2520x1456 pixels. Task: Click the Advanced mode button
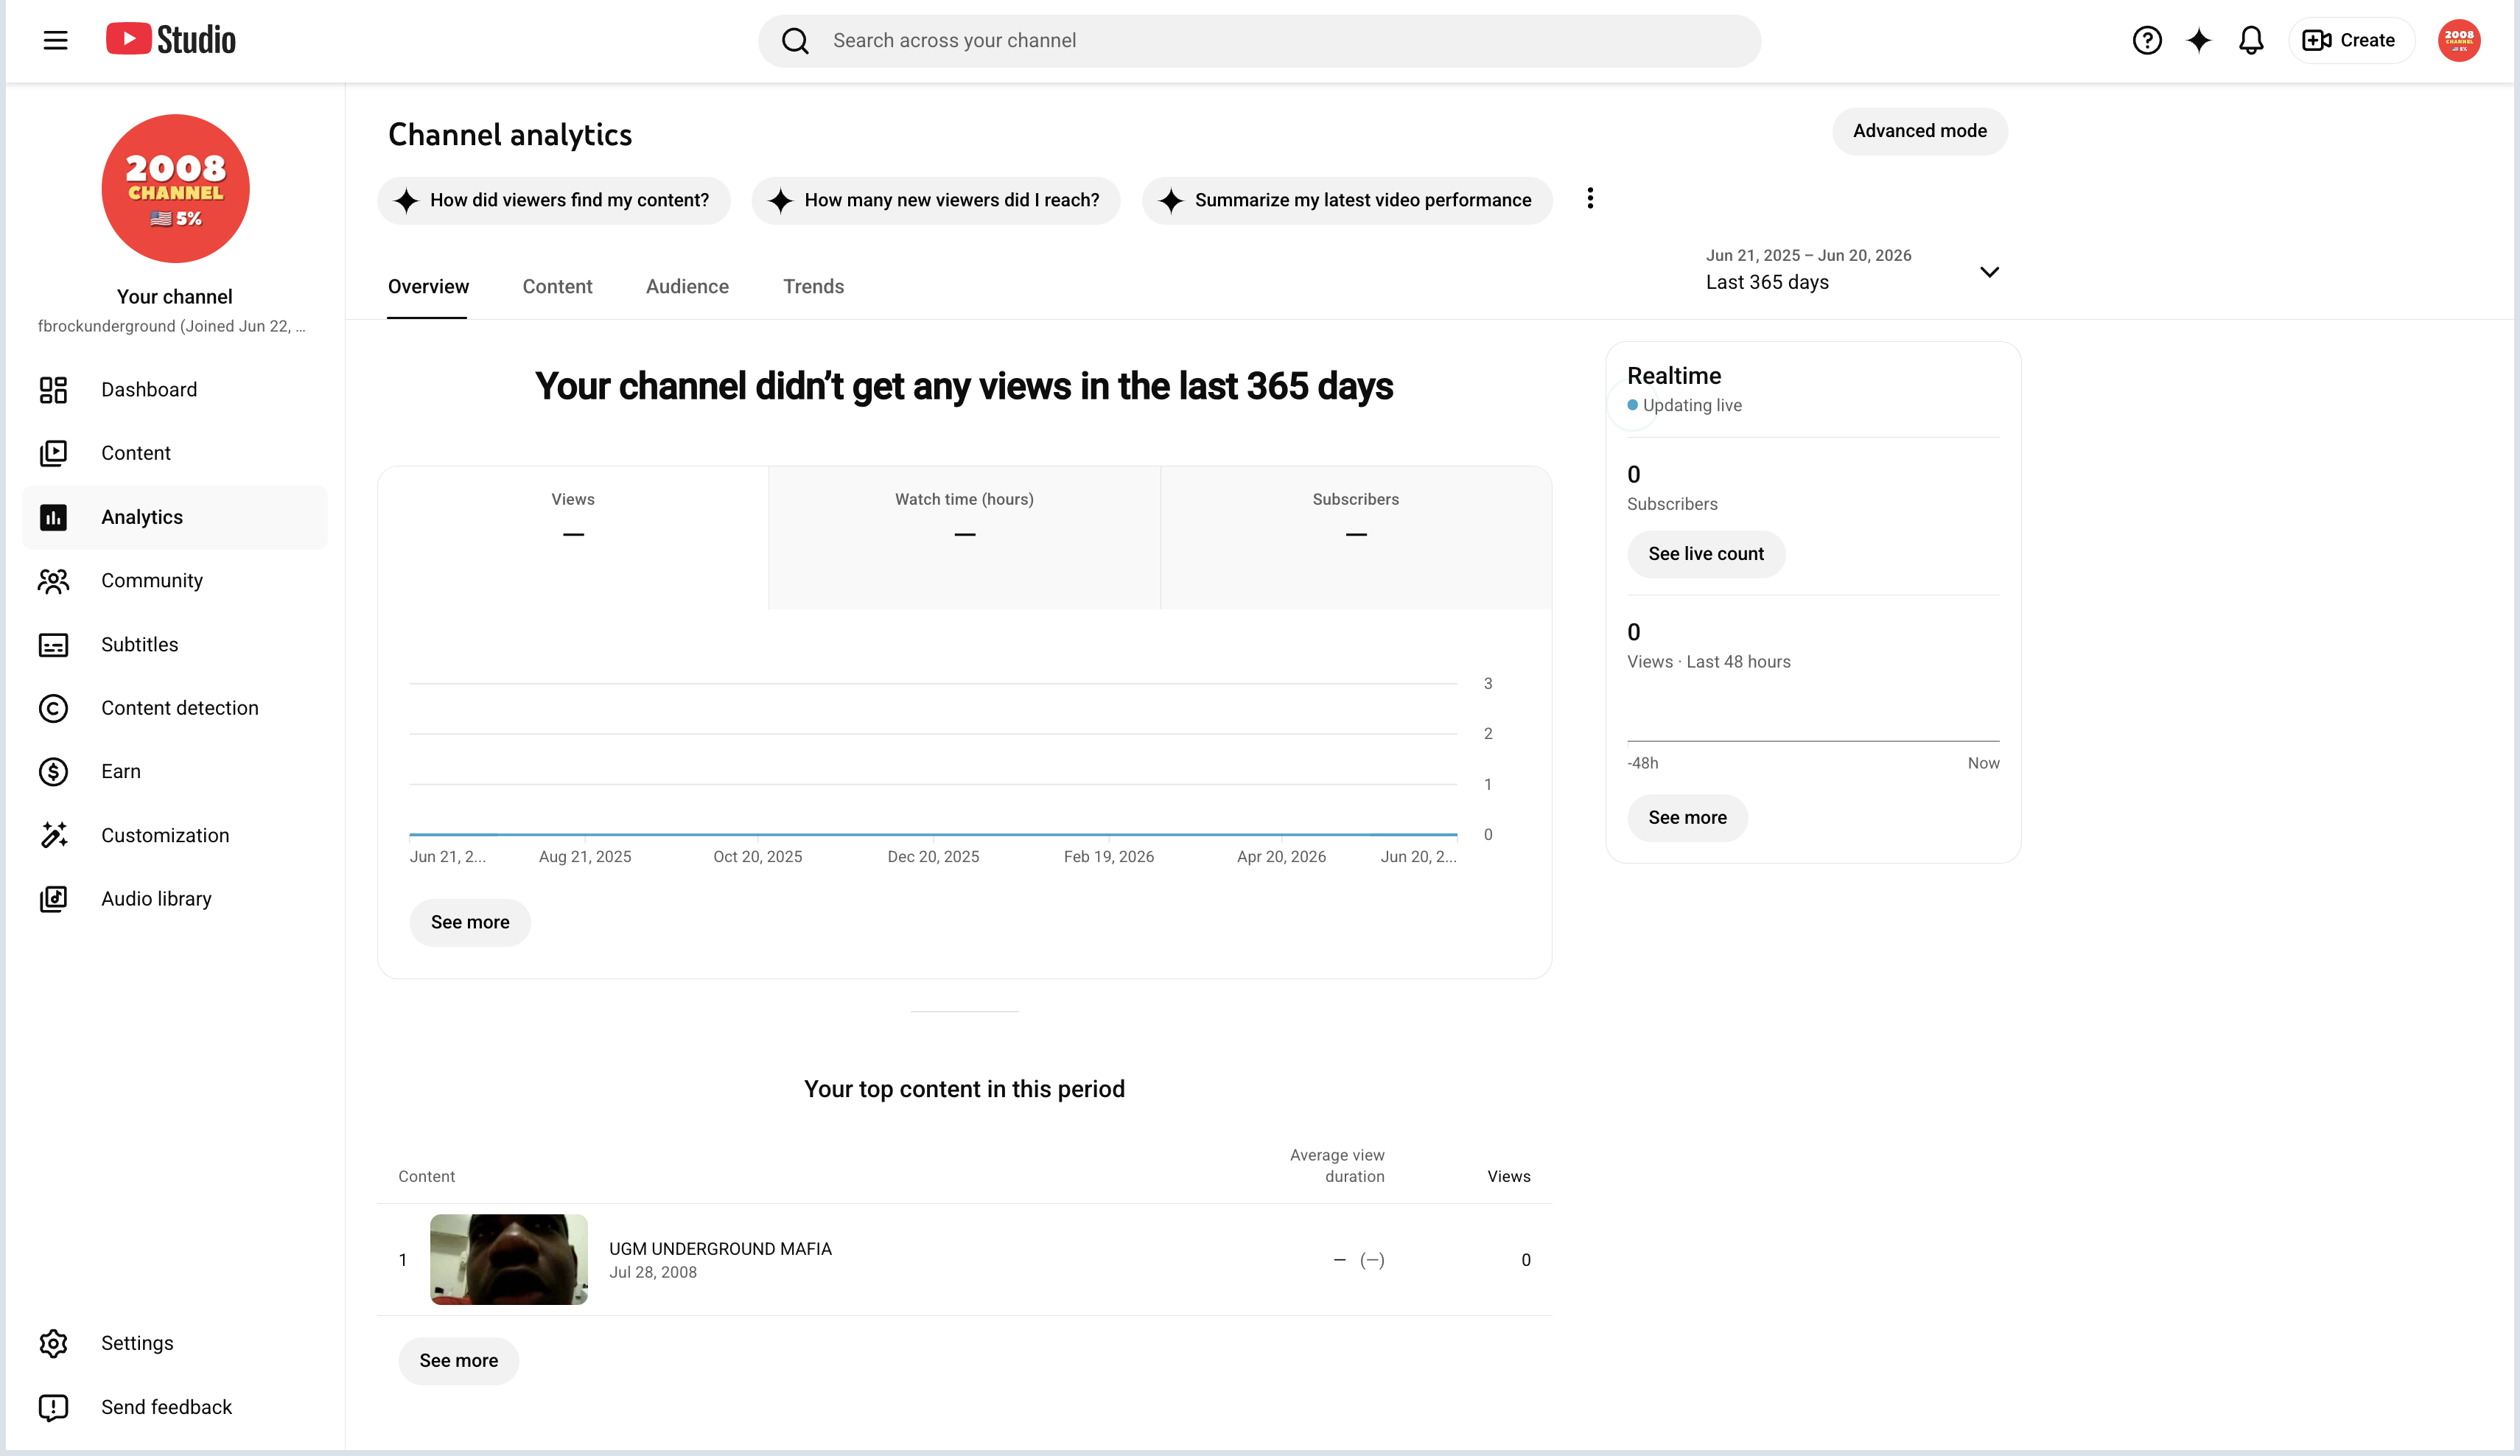1919,131
